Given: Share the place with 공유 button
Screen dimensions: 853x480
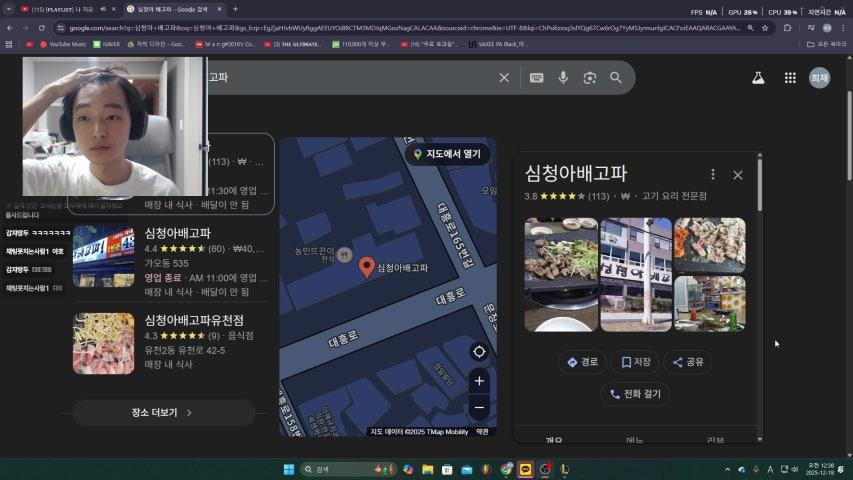Looking at the screenshot, I should pos(688,362).
